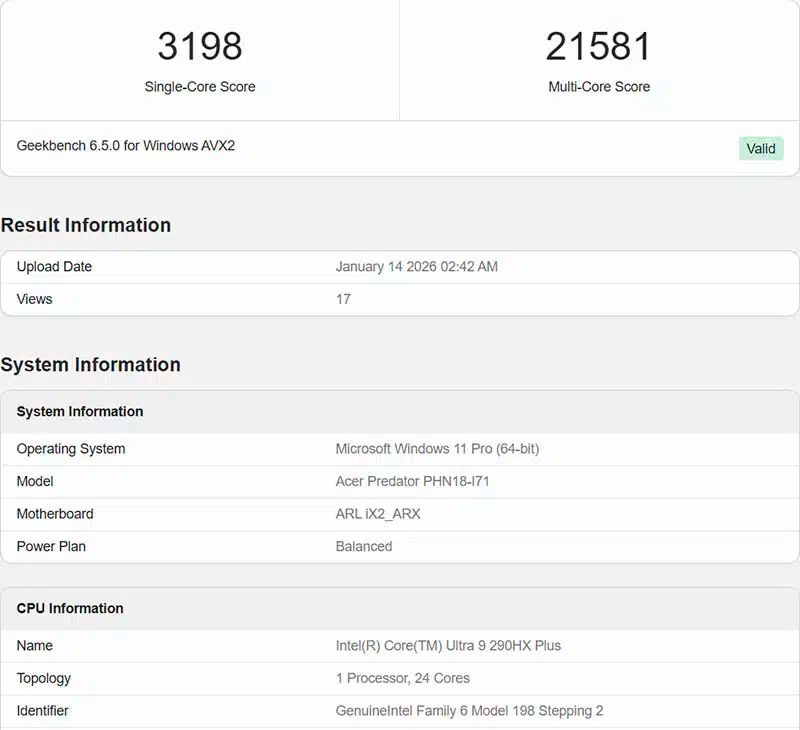The height and width of the screenshot is (730, 800).
Task: Select the Single-Core Score tab label
Action: point(200,87)
